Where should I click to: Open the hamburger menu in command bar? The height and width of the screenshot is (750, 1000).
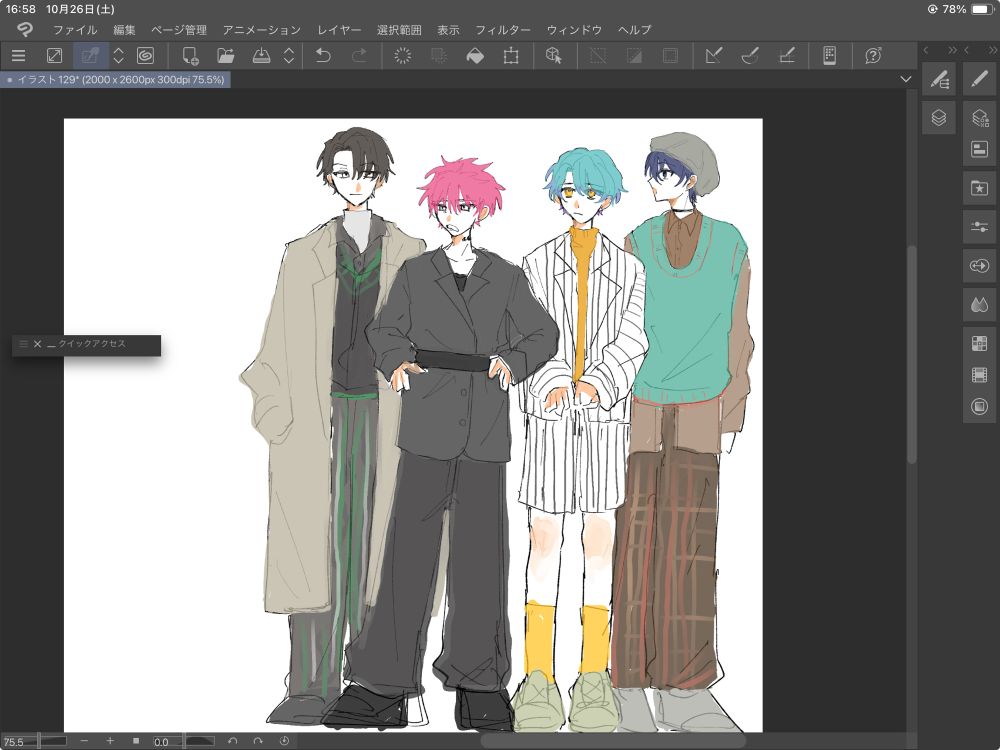[19, 56]
